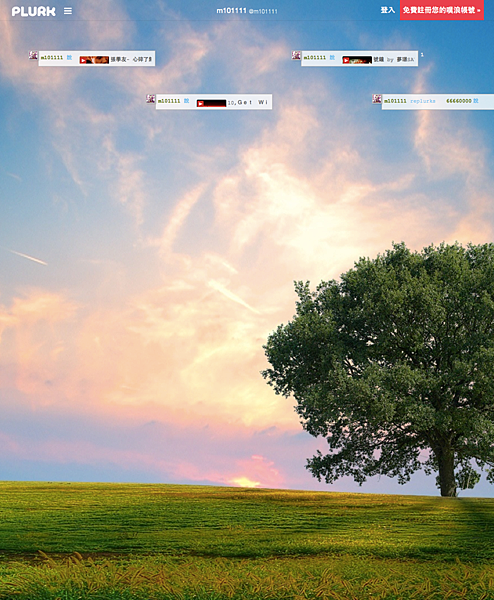
Task: Open the 張學友 post text
Action: pyautogui.click(x=131, y=59)
